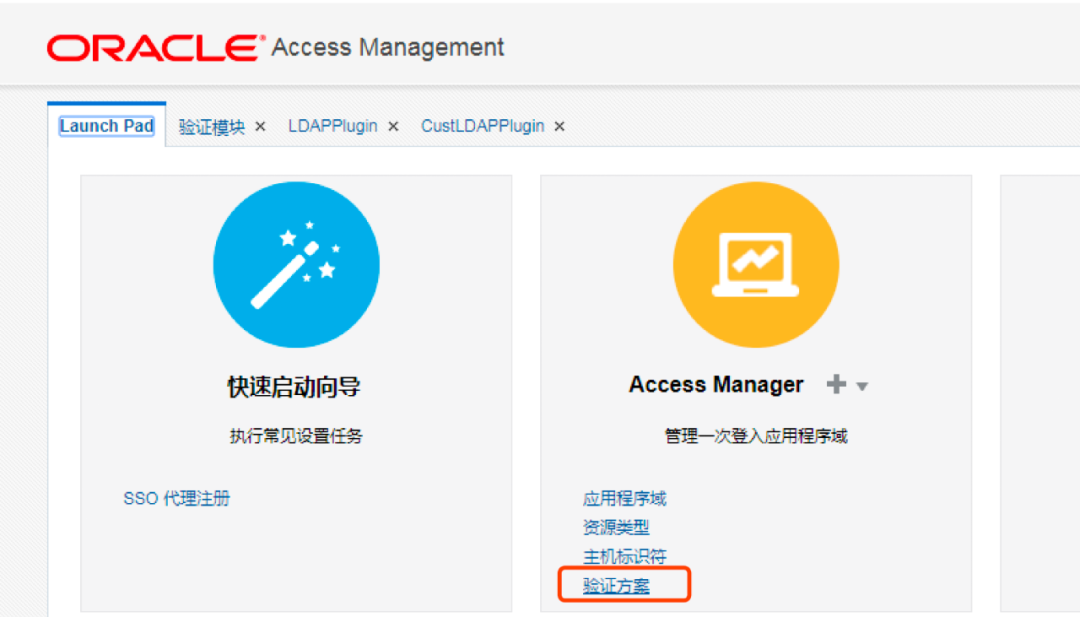
Task: Open the SSO 代理注册 link
Action: (x=177, y=499)
